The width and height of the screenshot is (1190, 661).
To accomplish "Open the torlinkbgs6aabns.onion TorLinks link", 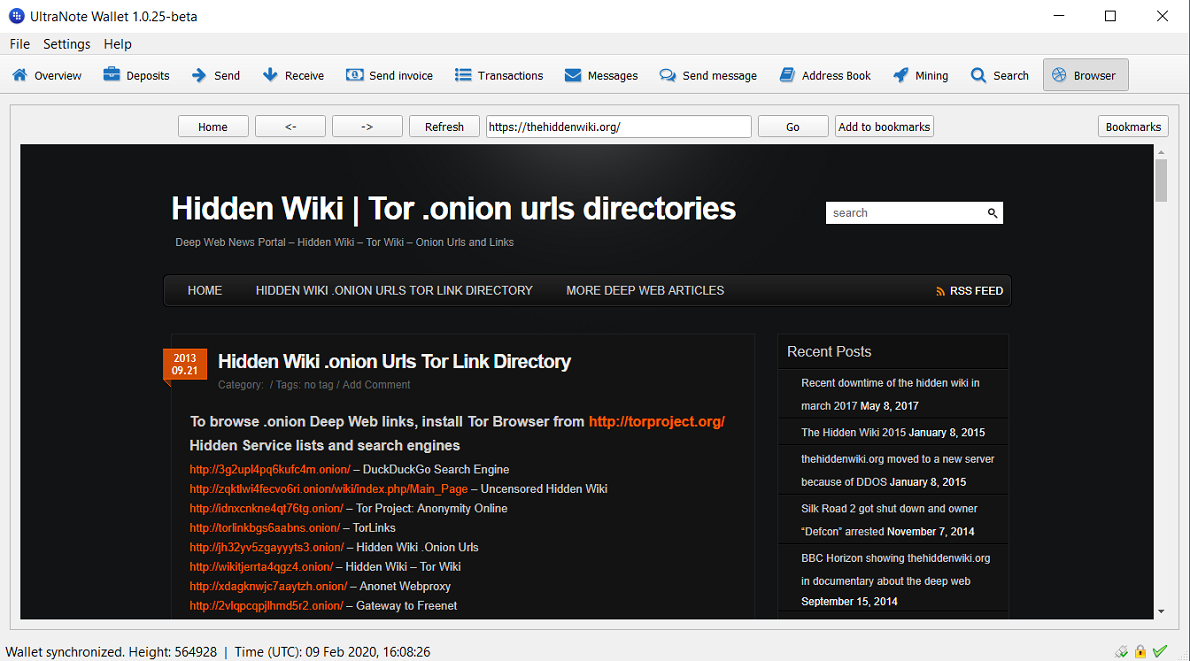I will (x=265, y=528).
